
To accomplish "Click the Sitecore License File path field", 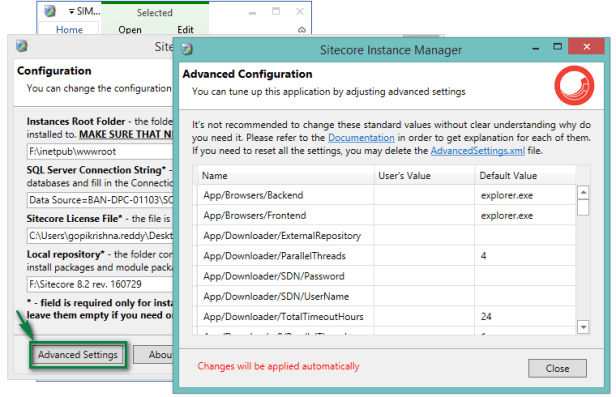I will click(100, 236).
